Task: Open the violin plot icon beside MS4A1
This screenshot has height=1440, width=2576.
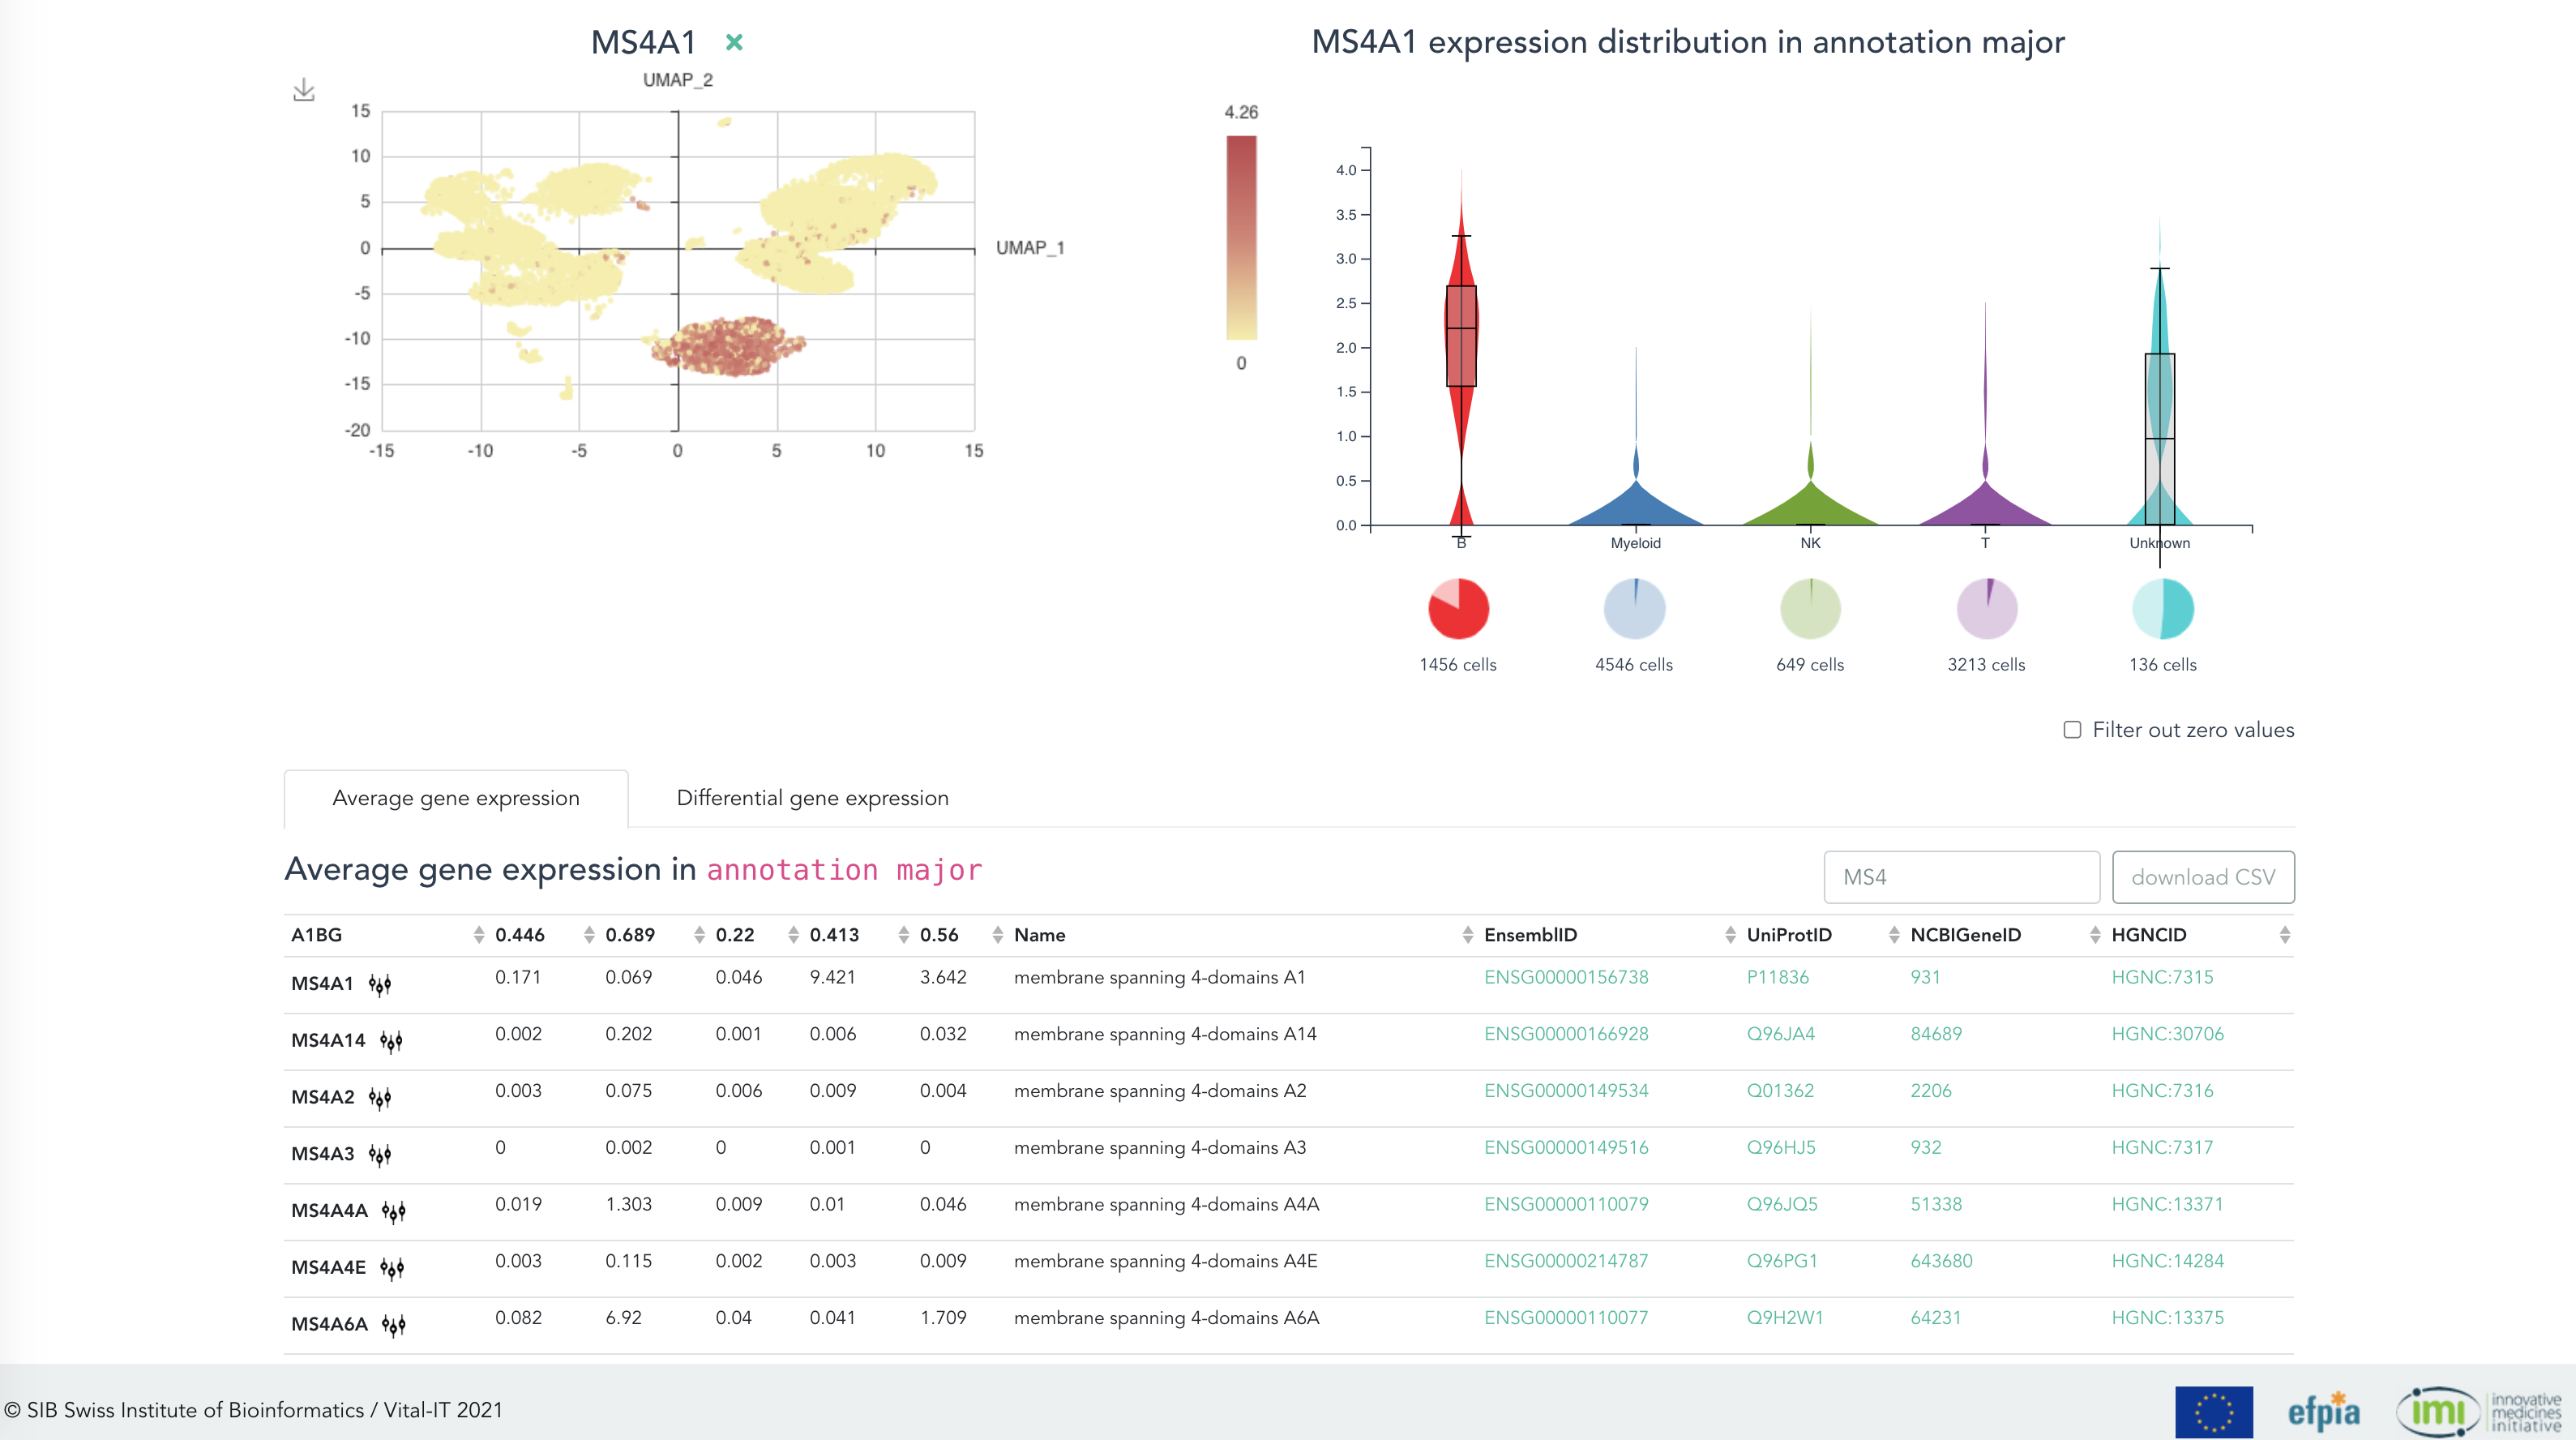Action: click(381, 984)
